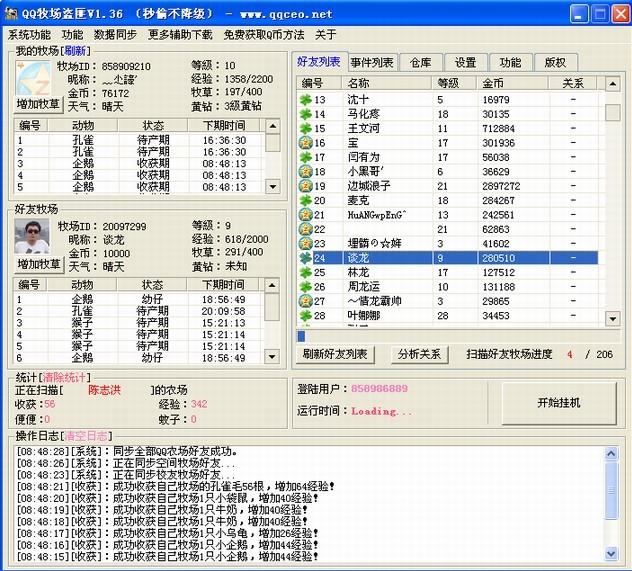Click friend ranch animal list scroll-down arrow

click(272, 356)
